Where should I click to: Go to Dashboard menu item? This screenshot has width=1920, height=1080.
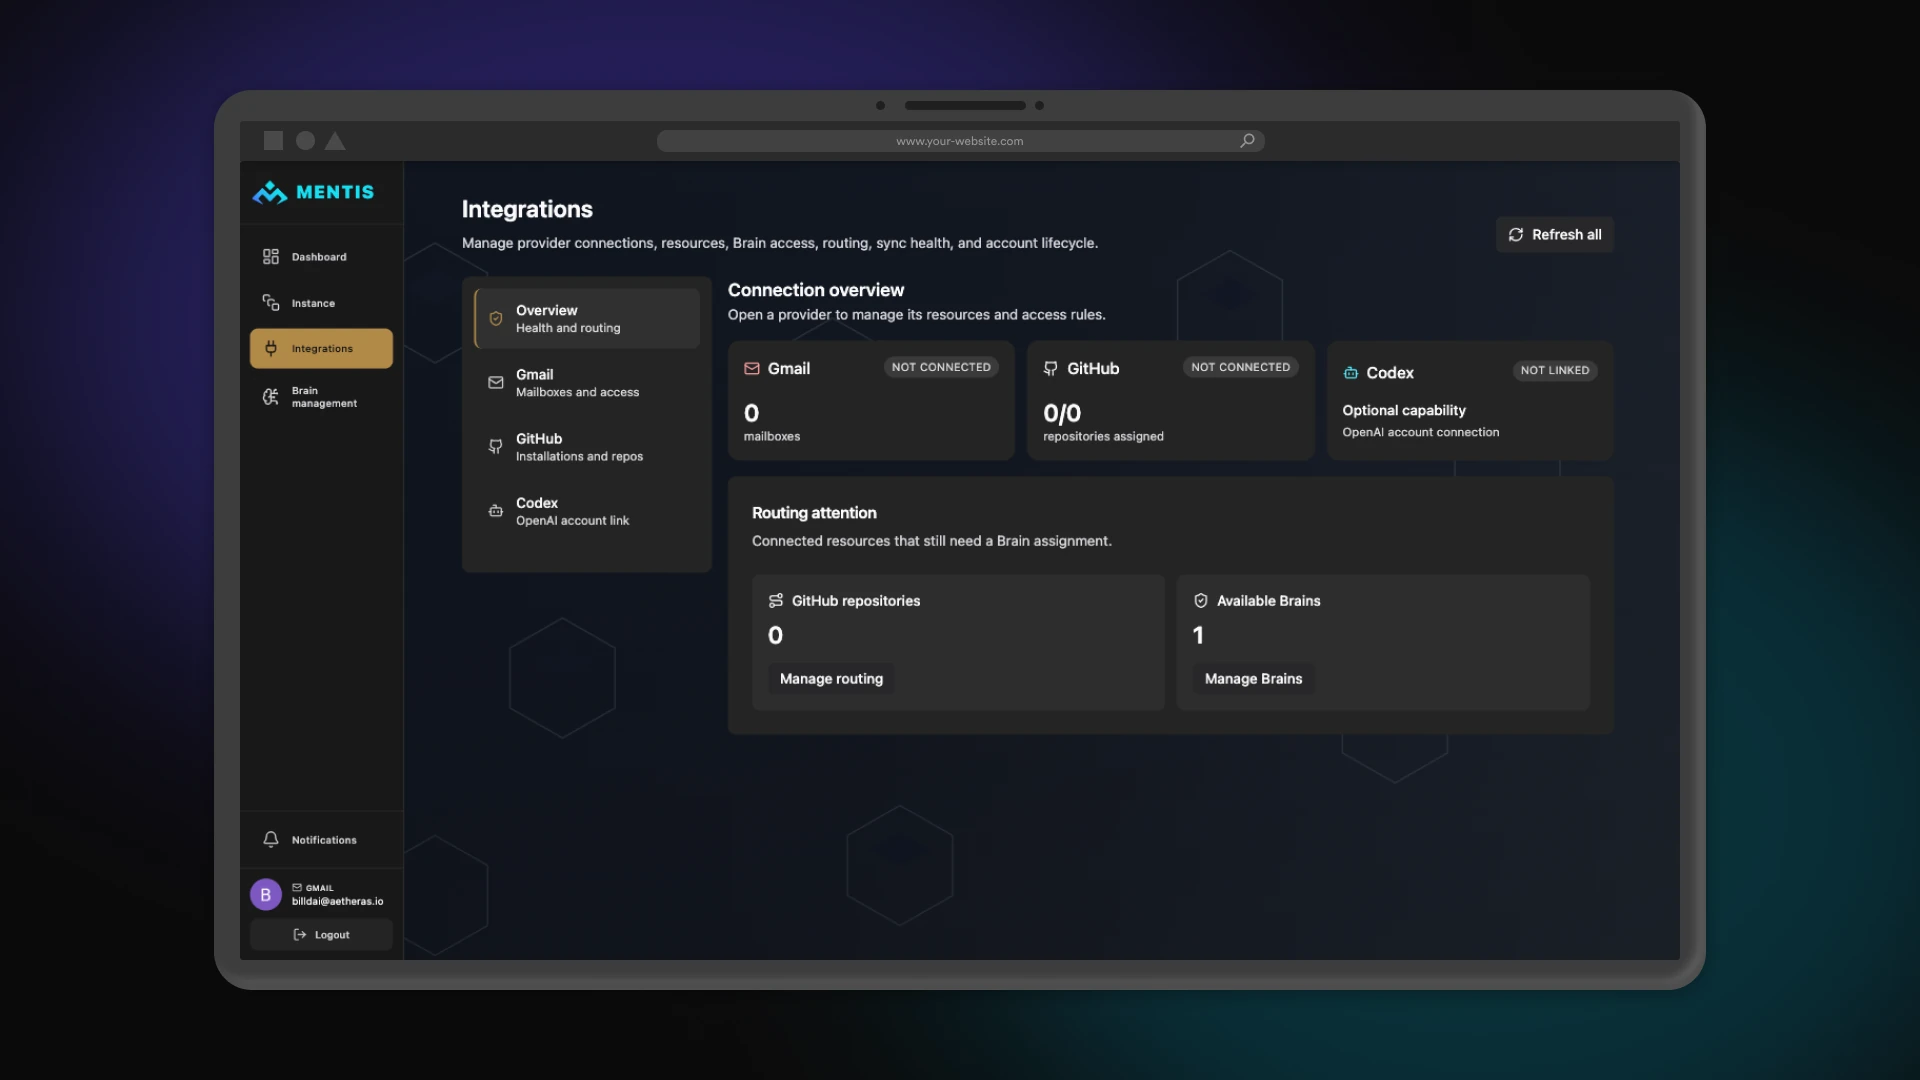(x=321, y=257)
